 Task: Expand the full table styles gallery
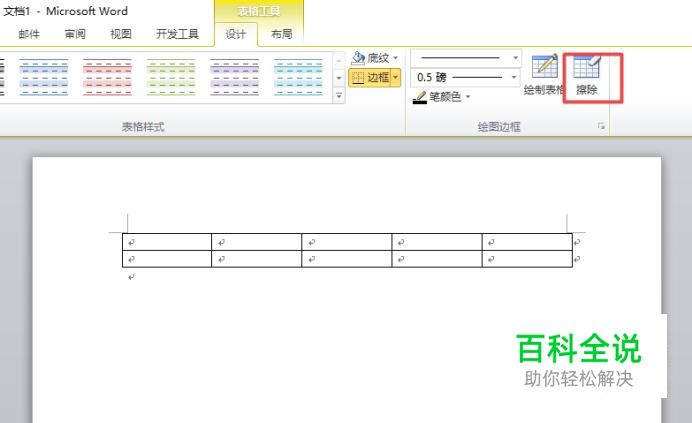[x=339, y=95]
